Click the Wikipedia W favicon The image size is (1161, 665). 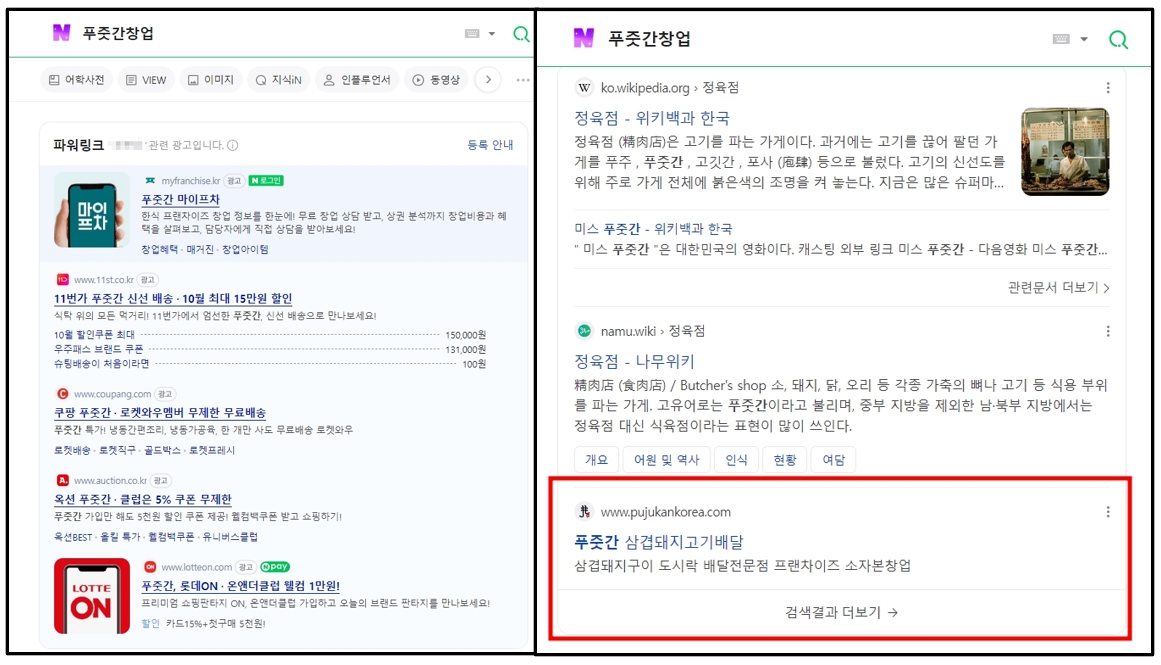584,87
